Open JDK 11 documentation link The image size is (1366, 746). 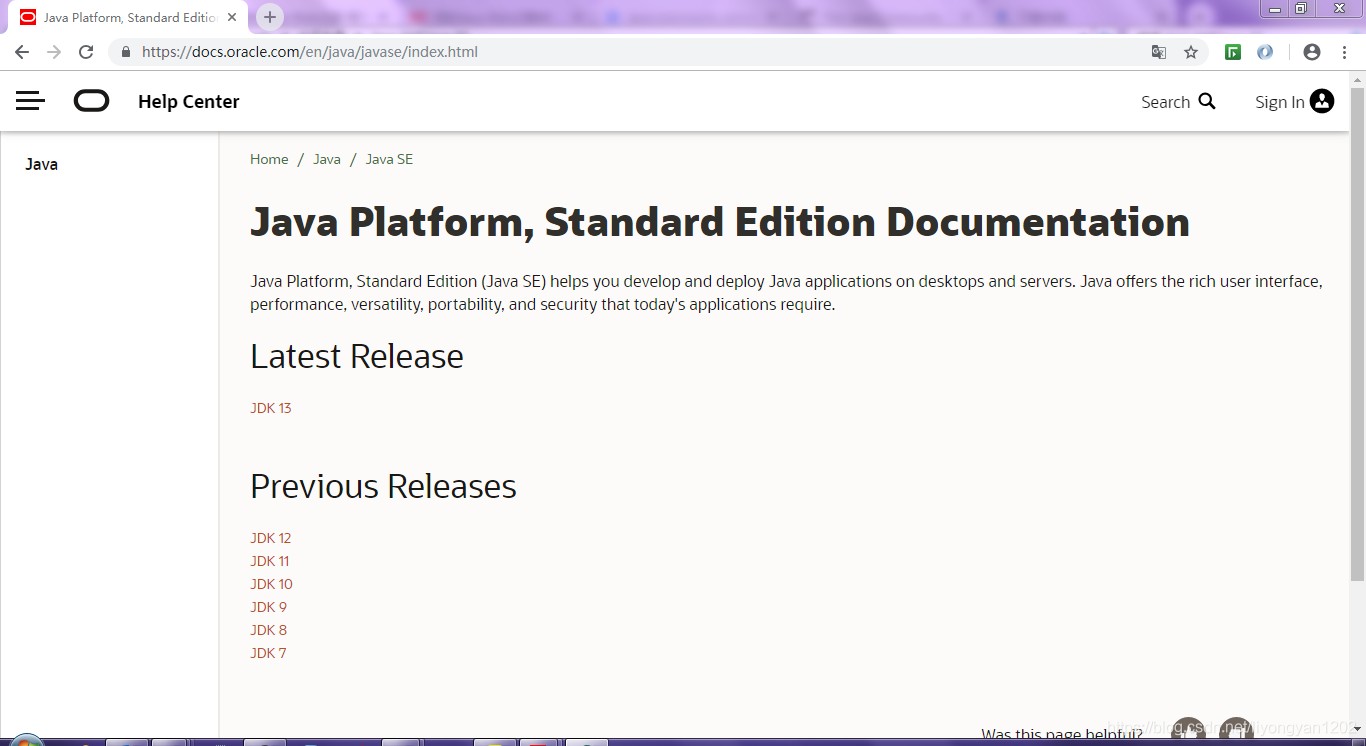click(270, 561)
